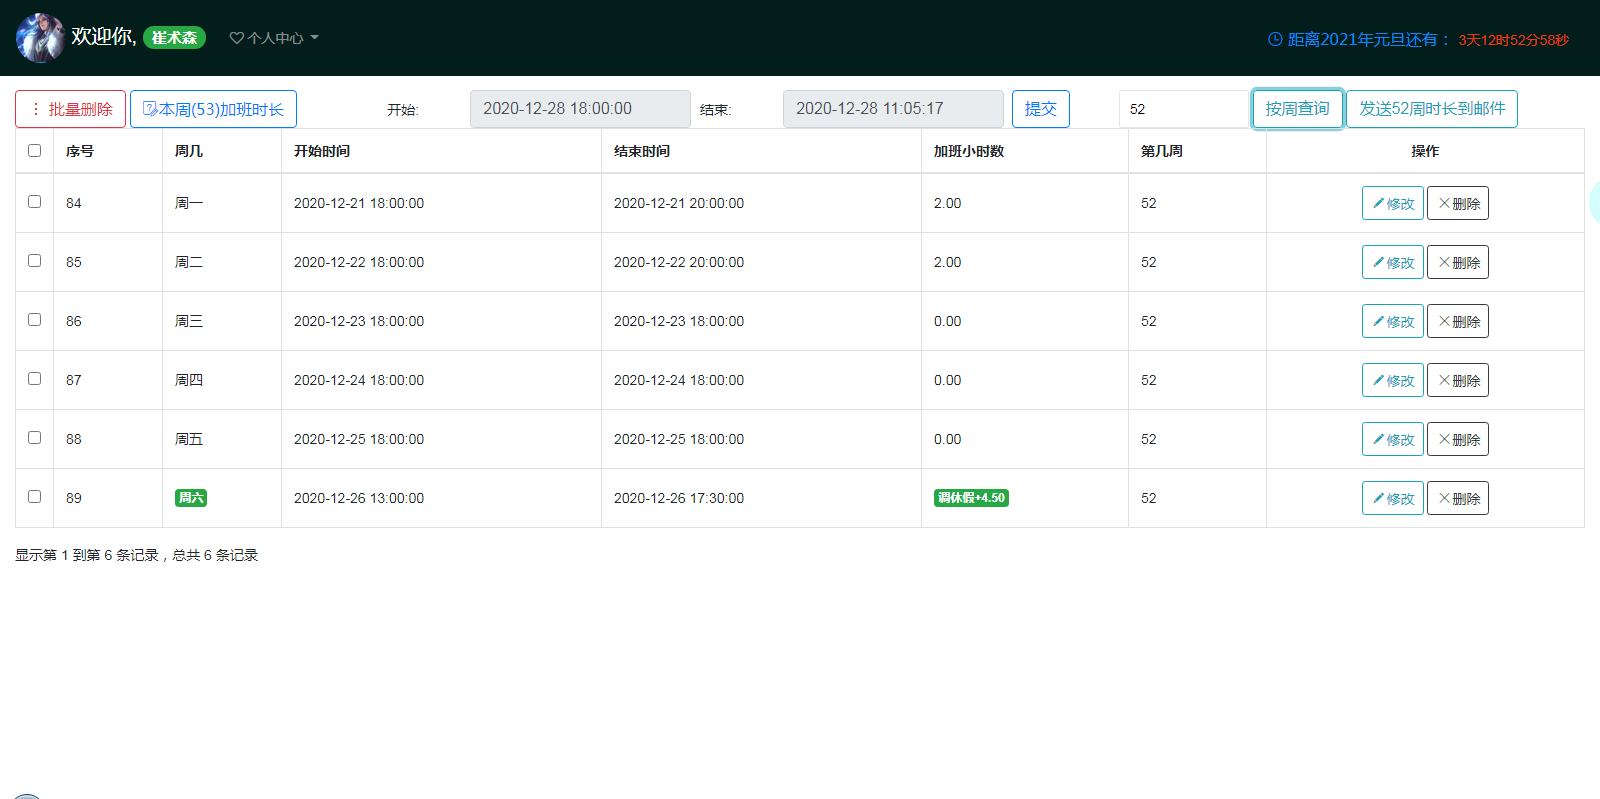The height and width of the screenshot is (799, 1600).
Task: Toggle the select-all checkbox in table header
Action: pyautogui.click(x=34, y=151)
